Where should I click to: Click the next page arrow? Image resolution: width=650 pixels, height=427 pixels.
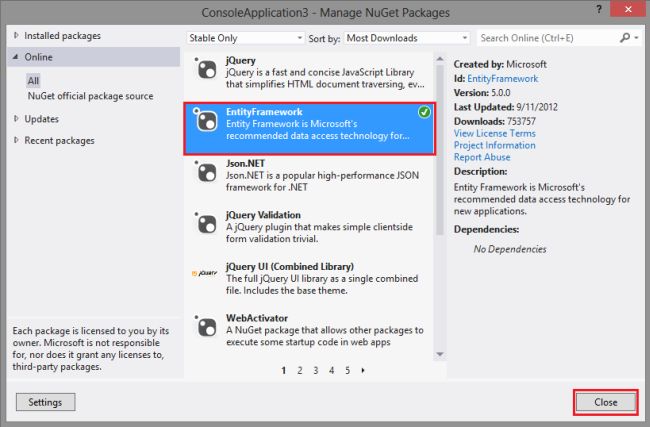coord(363,370)
